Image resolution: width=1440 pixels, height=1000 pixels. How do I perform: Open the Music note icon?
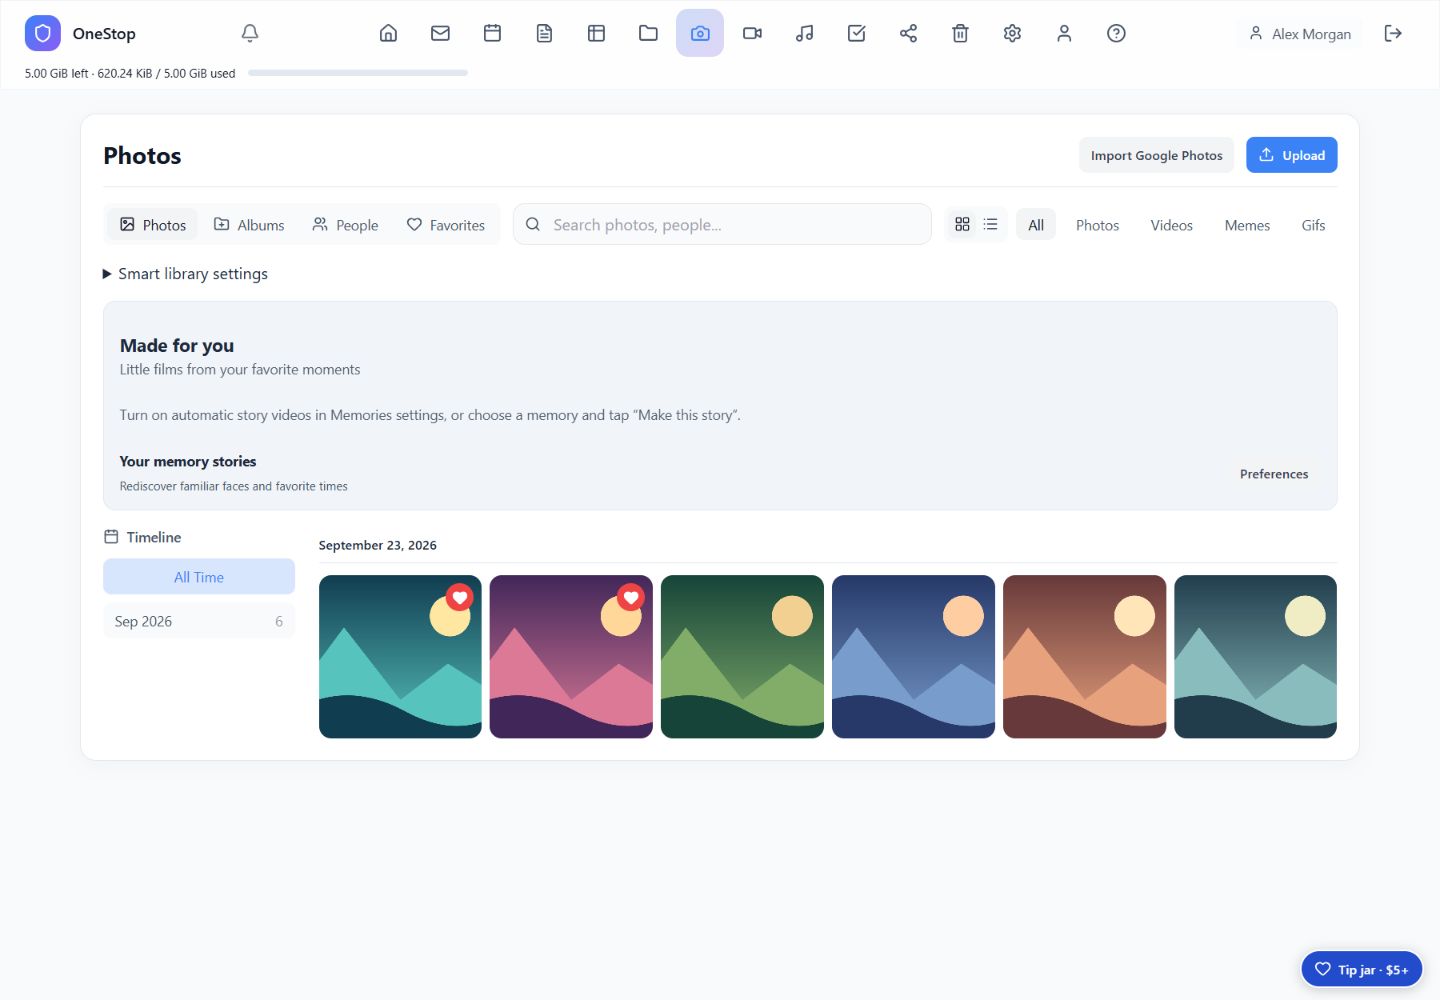click(x=804, y=33)
